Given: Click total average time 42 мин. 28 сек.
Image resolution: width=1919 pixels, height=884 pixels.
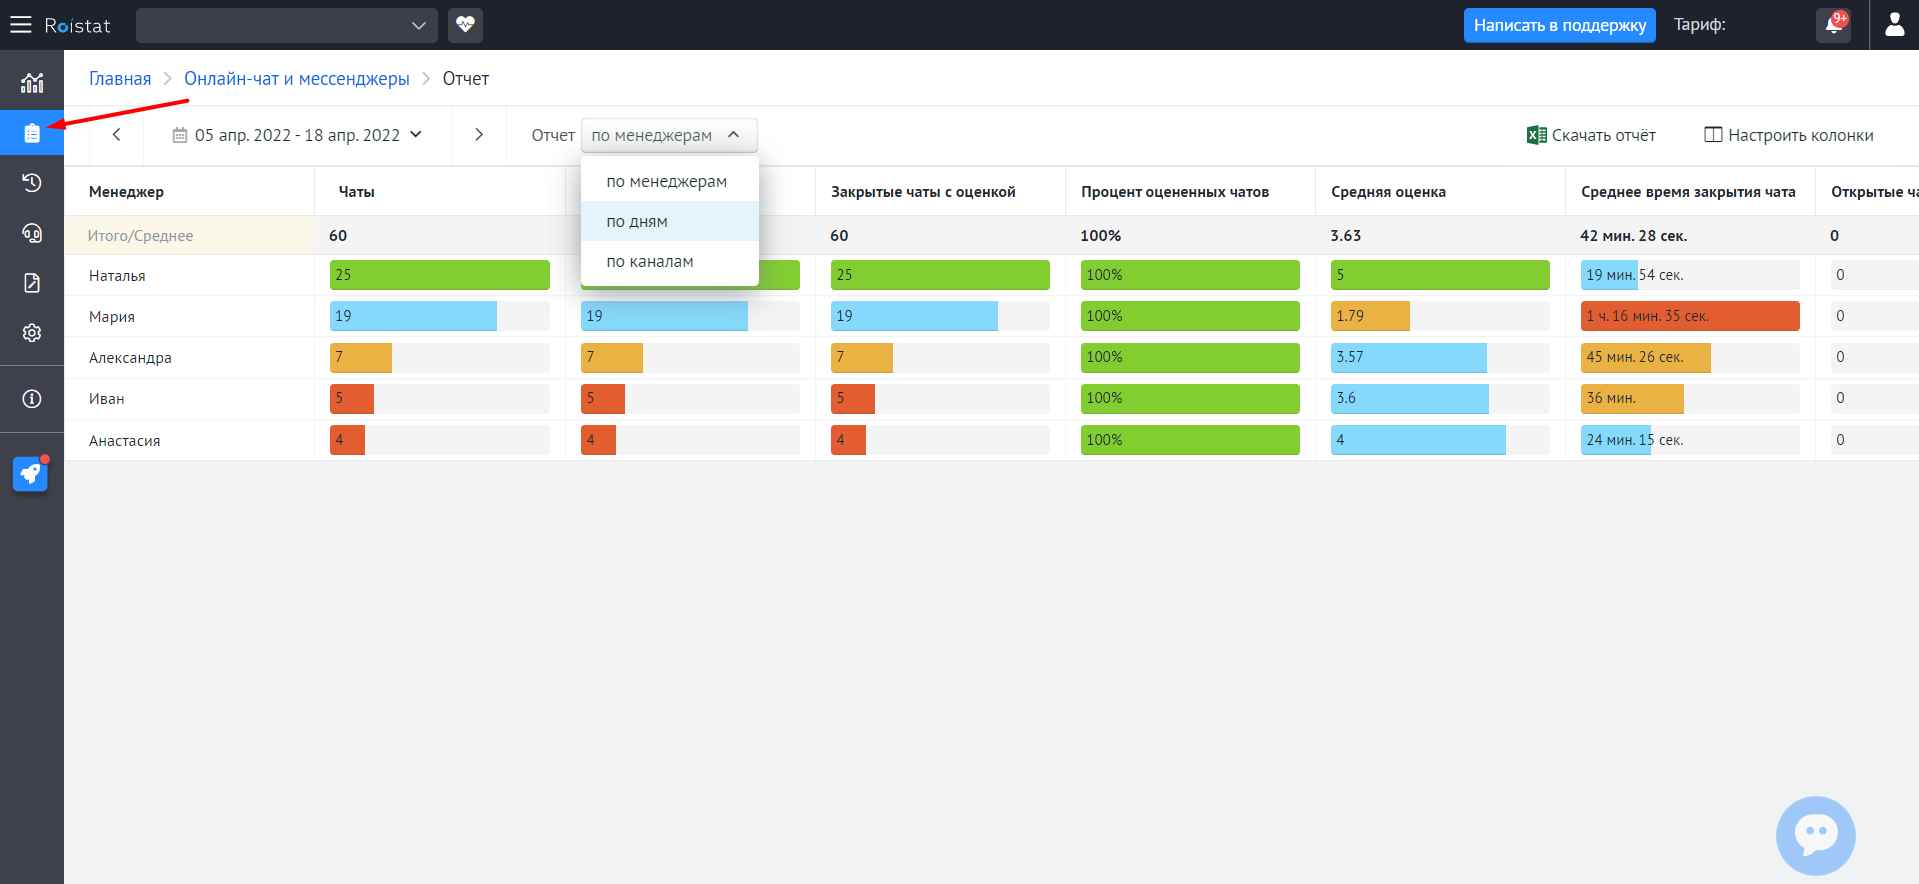Looking at the screenshot, I should [x=1634, y=236].
